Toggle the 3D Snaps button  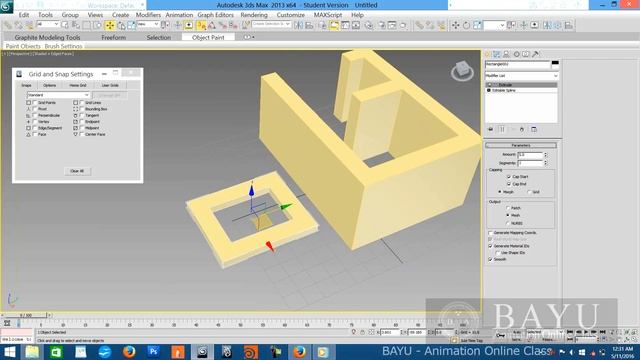pos(201,25)
